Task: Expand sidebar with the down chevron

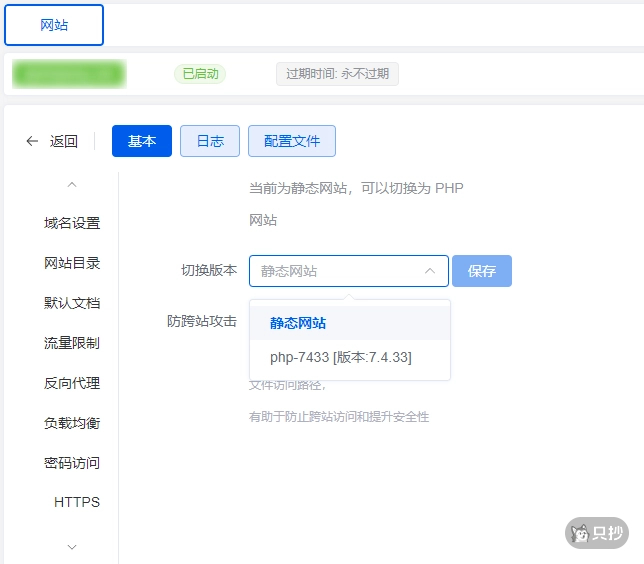Action: (72, 547)
